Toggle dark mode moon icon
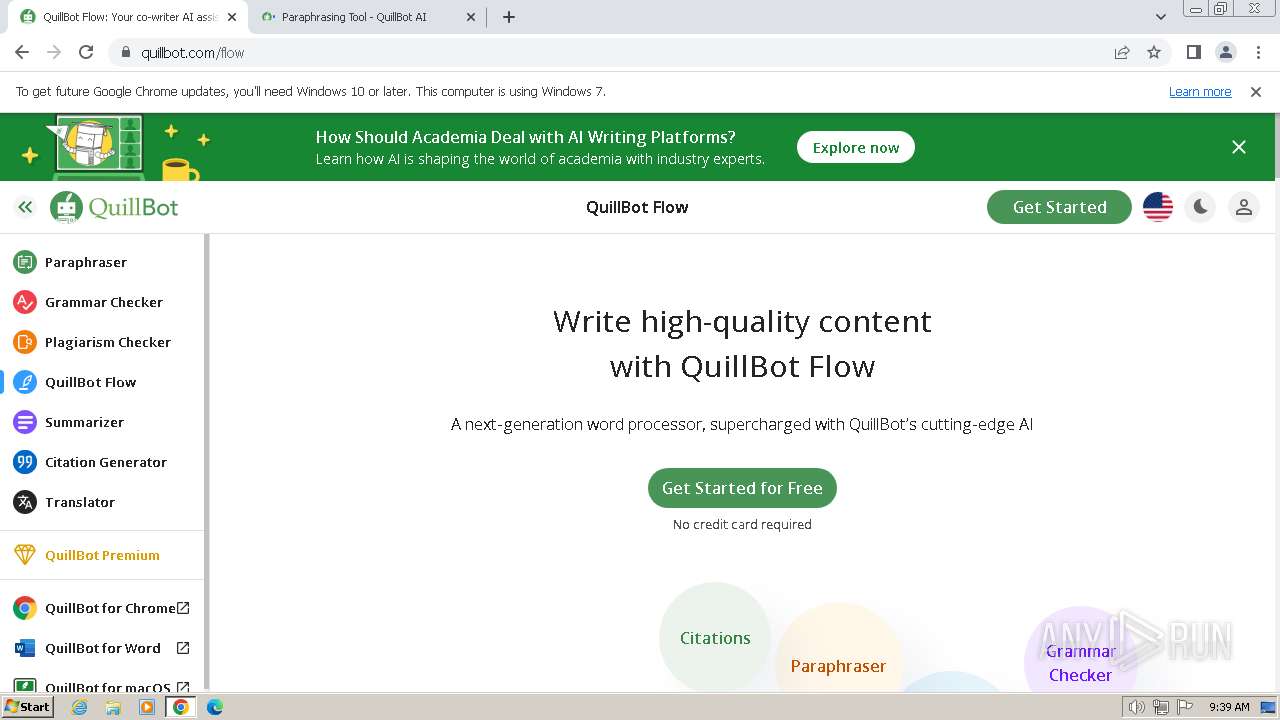This screenshot has width=1280, height=720. click(x=1200, y=207)
